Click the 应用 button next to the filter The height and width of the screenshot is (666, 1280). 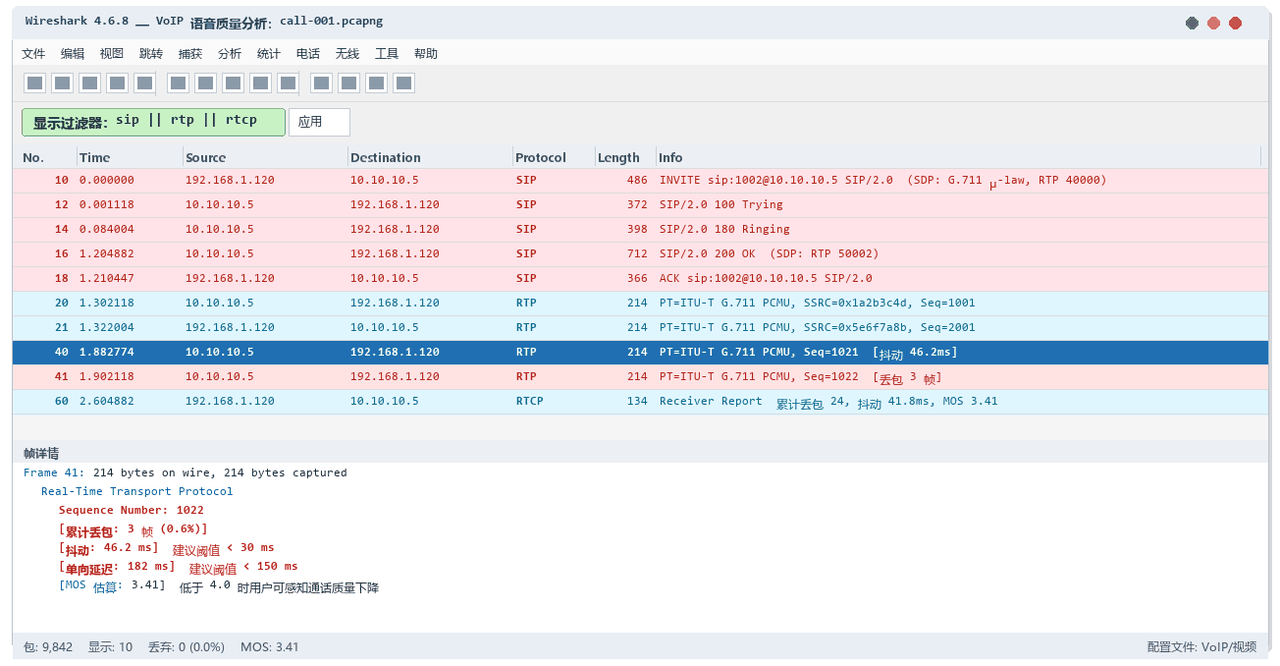319,122
